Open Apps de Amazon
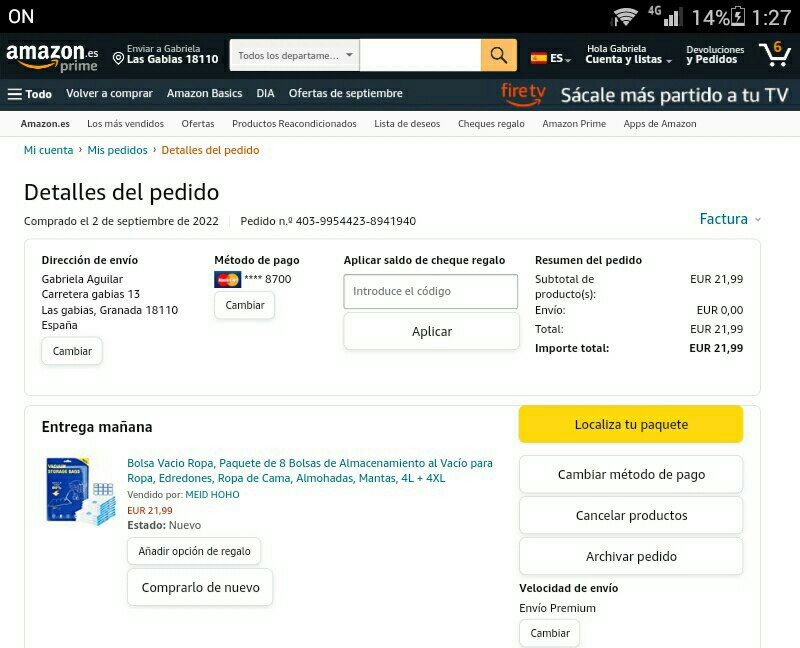The width and height of the screenshot is (800, 648). pos(660,123)
